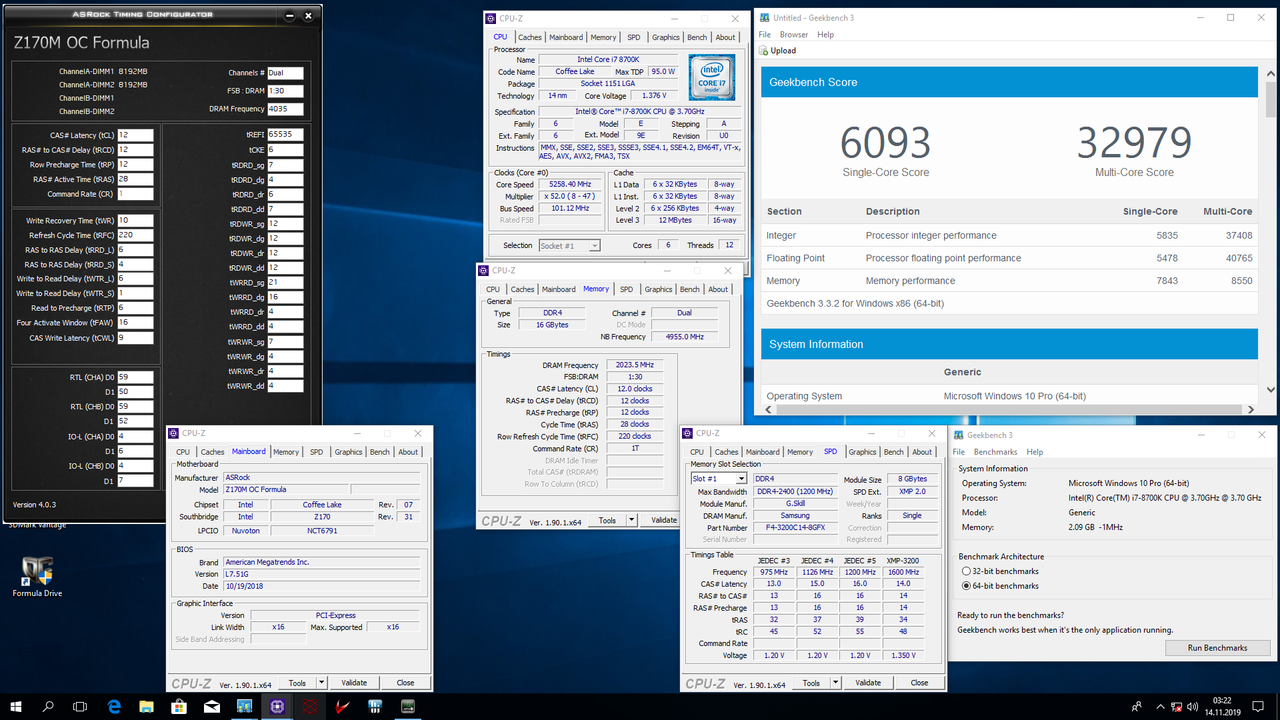
Task: Click Core Speed value 5258.40 MHz
Action: (572, 185)
